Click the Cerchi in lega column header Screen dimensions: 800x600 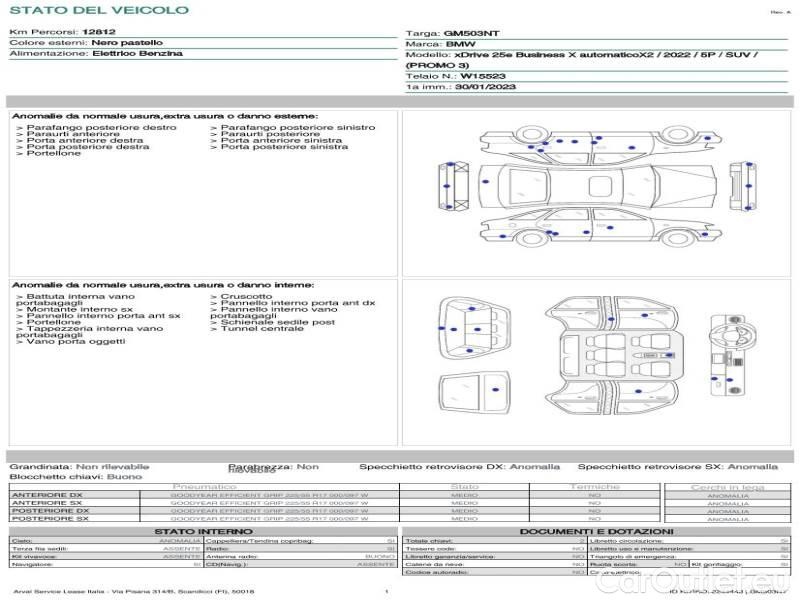pyautogui.click(x=727, y=487)
